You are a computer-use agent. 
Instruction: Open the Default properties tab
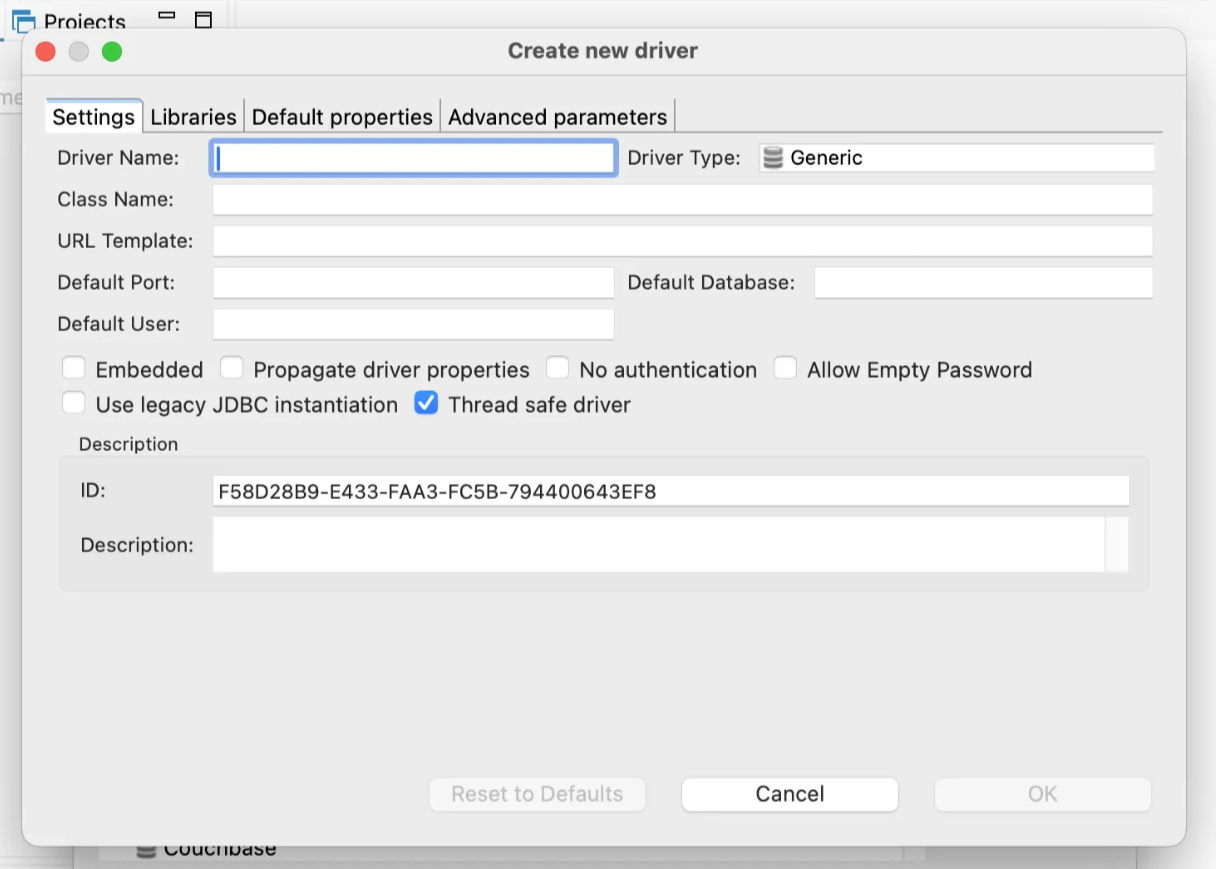(x=342, y=117)
